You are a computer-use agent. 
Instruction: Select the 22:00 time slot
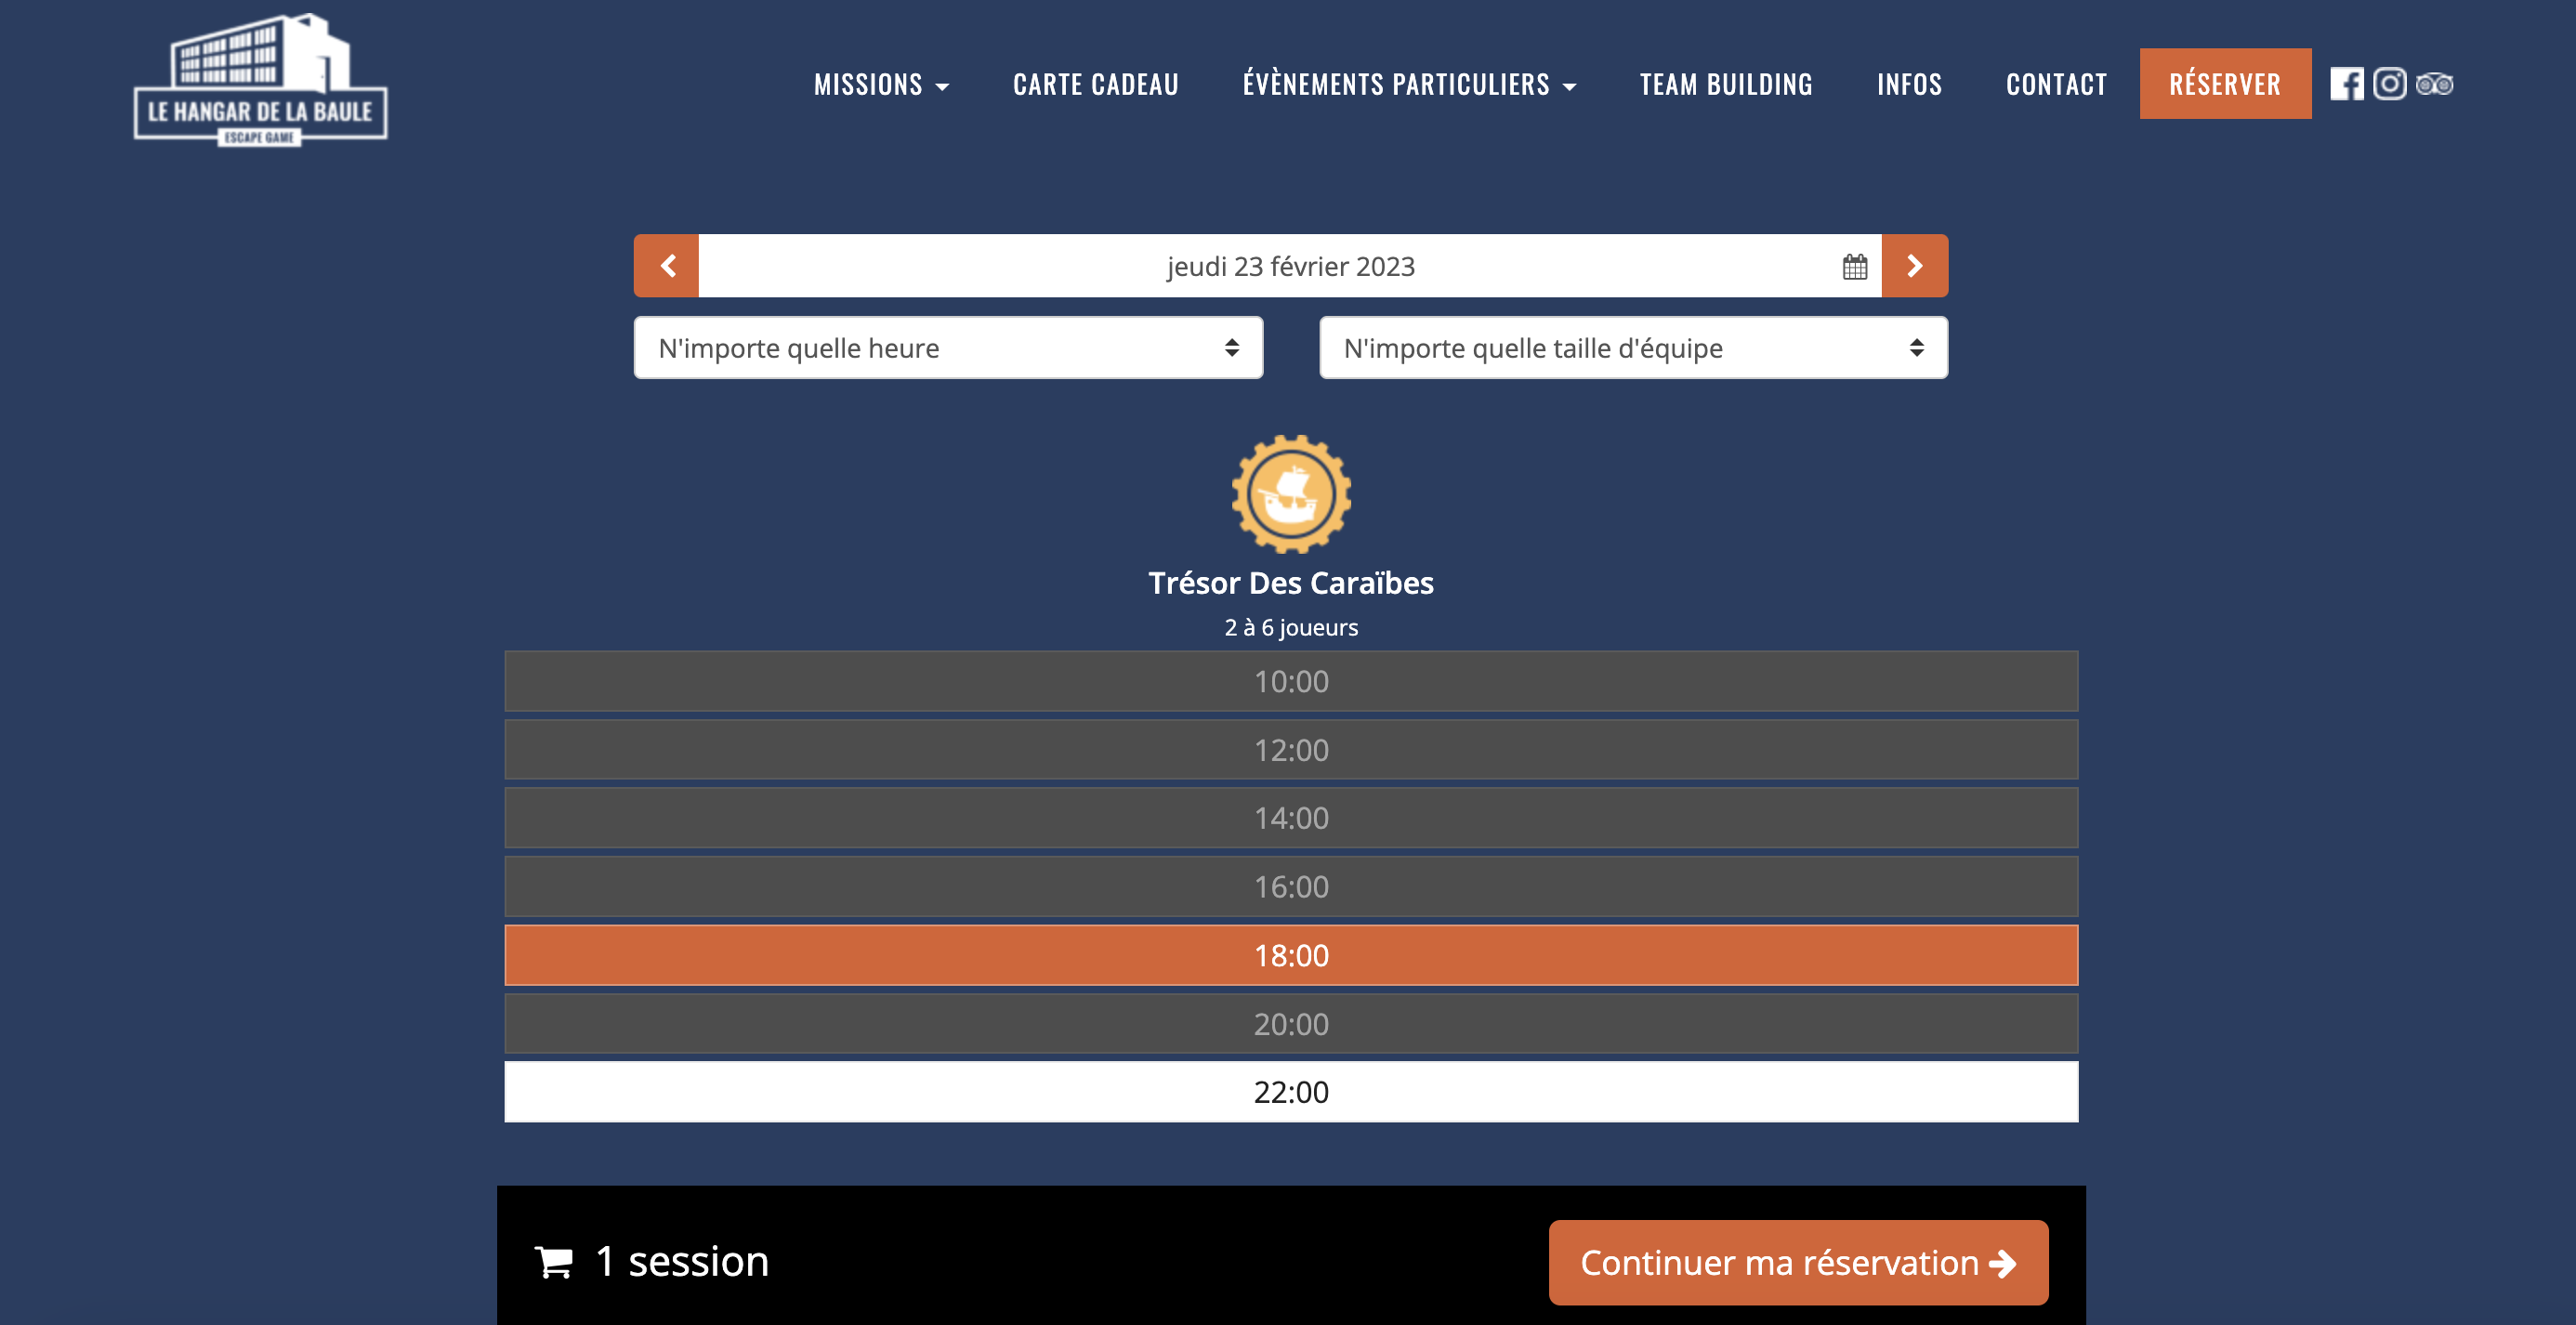pyautogui.click(x=1291, y=1092)
